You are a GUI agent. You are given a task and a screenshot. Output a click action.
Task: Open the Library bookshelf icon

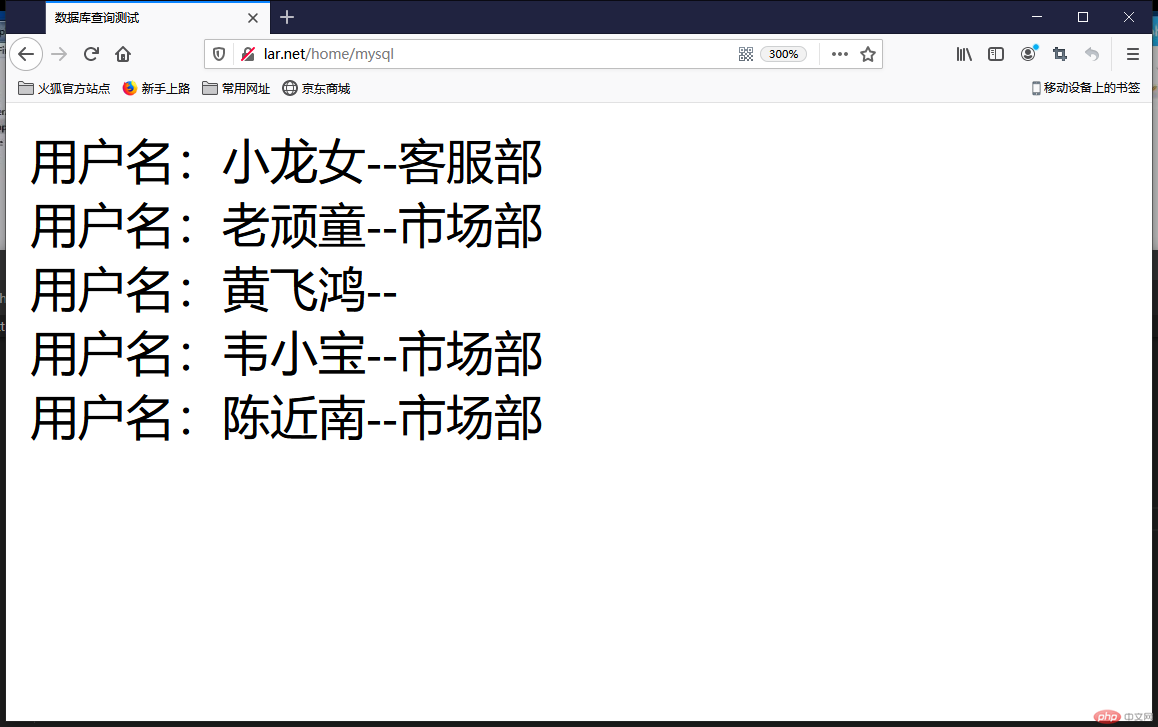(964, 54)
